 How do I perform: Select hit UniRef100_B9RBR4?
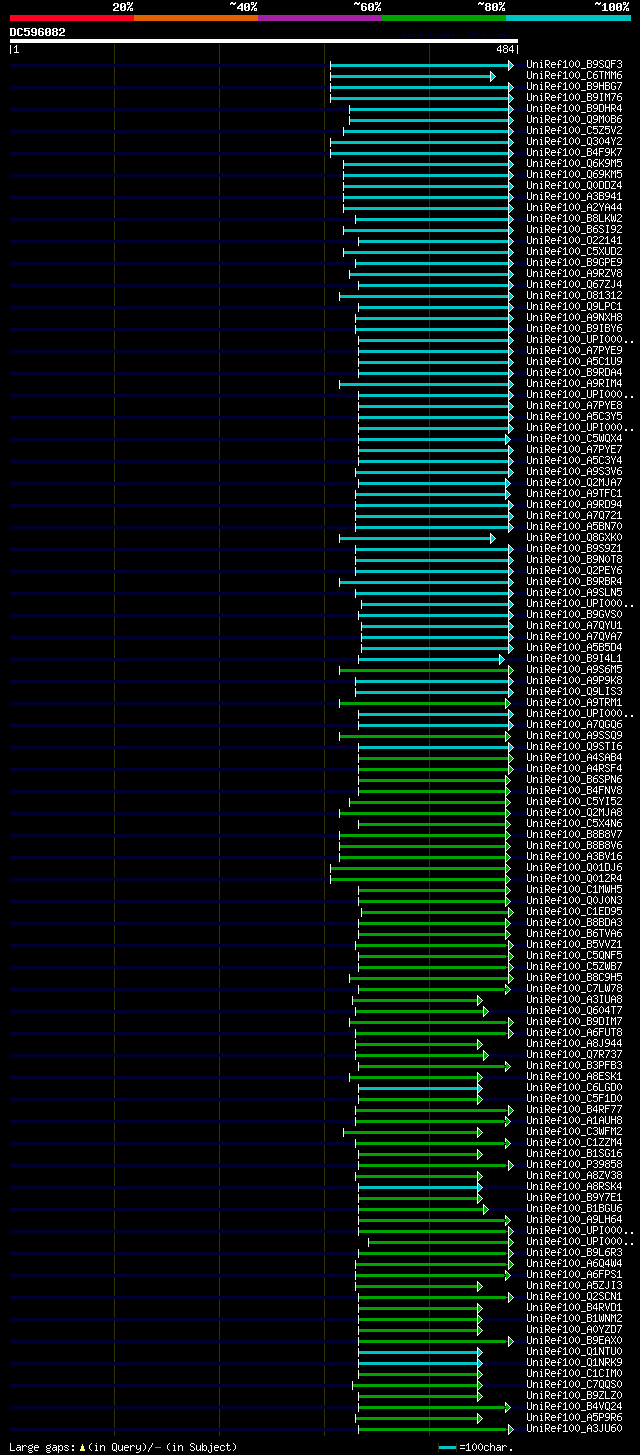pos(574,582)
